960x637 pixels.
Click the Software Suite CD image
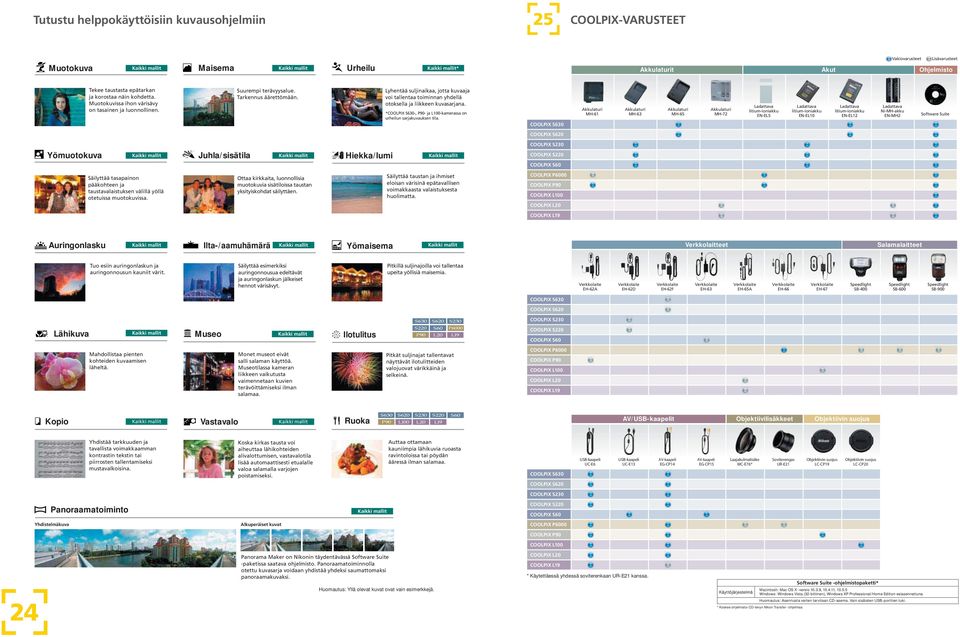click(935, 94)
